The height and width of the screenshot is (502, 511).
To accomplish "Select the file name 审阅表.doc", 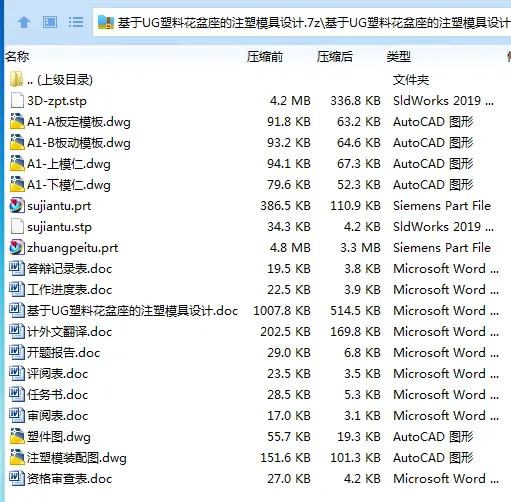I will (58, 416).
